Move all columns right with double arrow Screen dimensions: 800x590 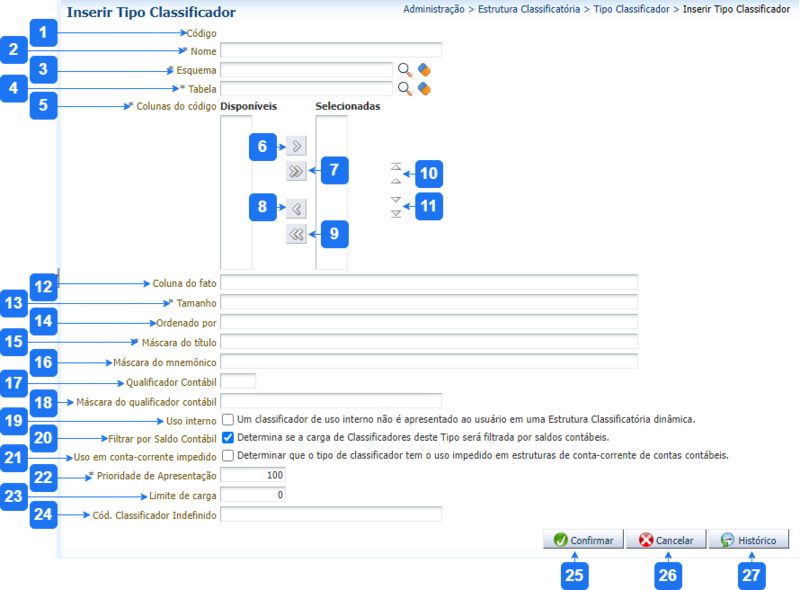pos(296,171)
